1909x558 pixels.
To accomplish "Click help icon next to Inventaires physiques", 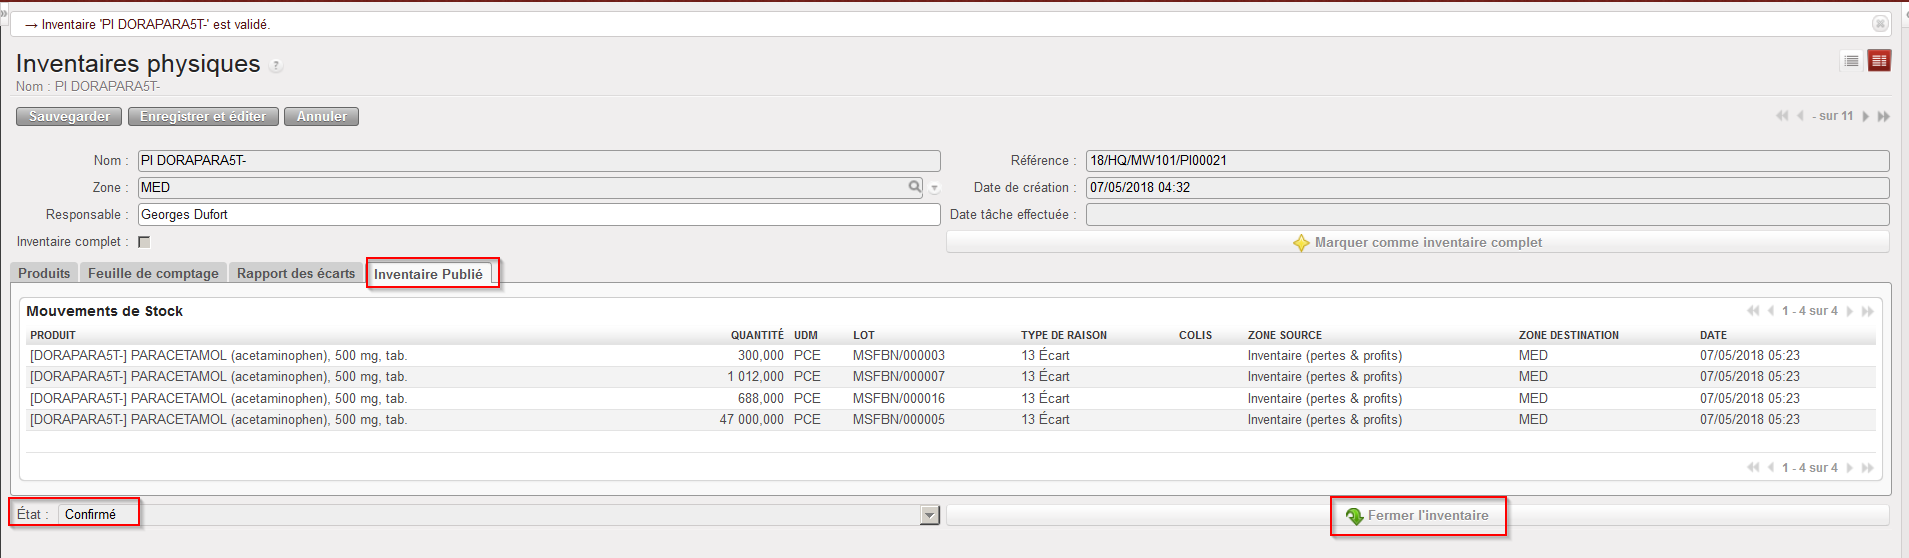I will [276, 66].
